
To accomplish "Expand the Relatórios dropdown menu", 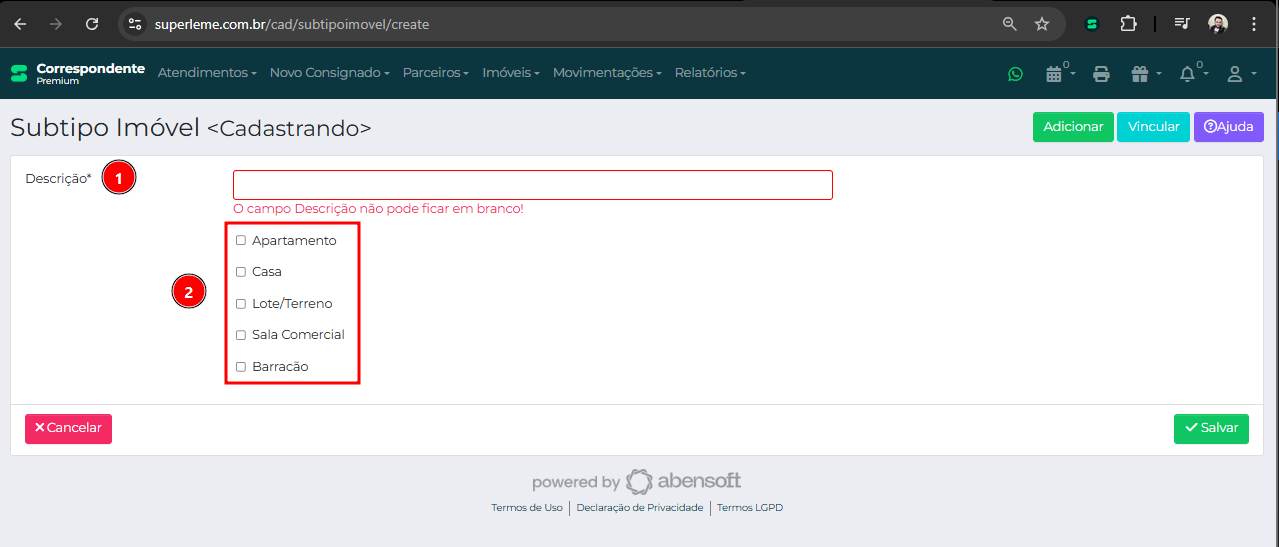I will click(709, 73).
